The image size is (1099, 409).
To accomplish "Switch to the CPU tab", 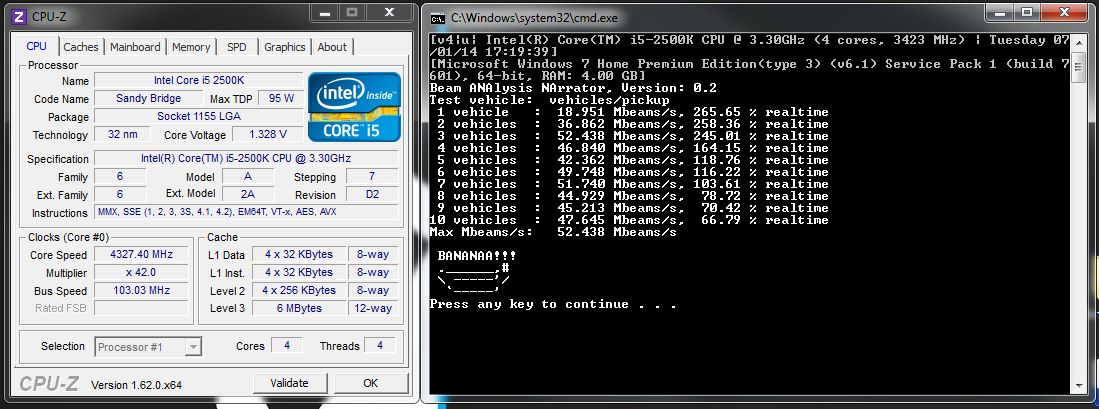I will 36,46.
